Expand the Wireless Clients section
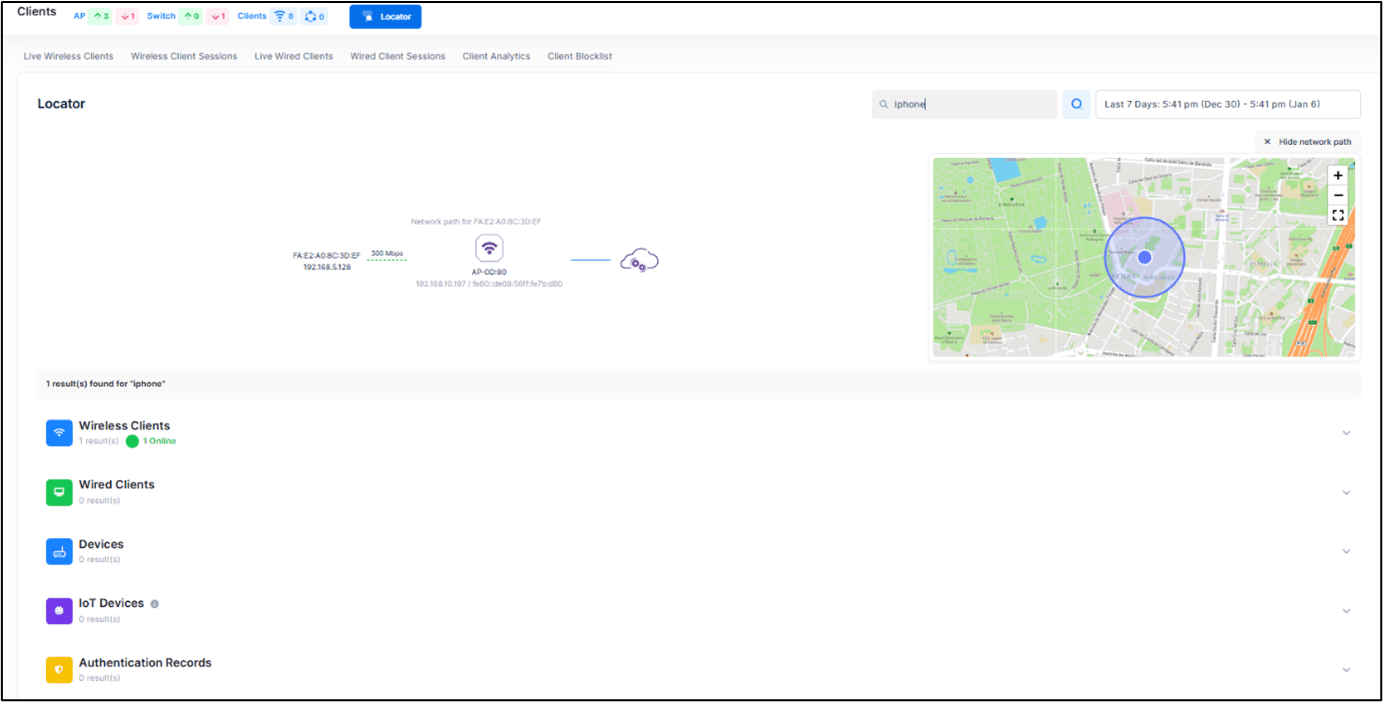Screen dimensions: 1383x702 (x=1346, y=433)
